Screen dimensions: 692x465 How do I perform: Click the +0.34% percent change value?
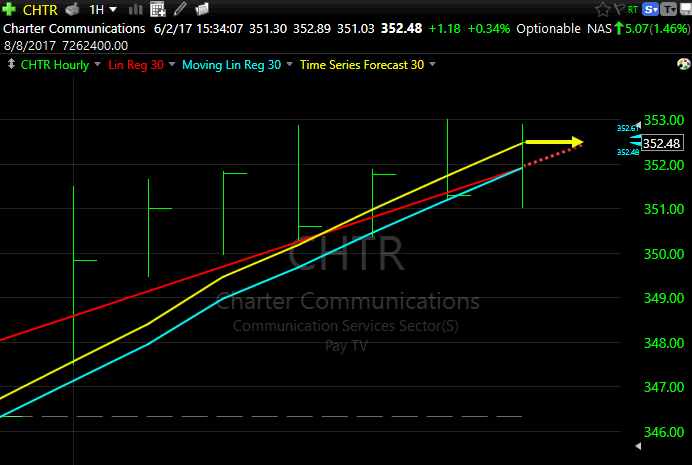(x=489, y=29)
